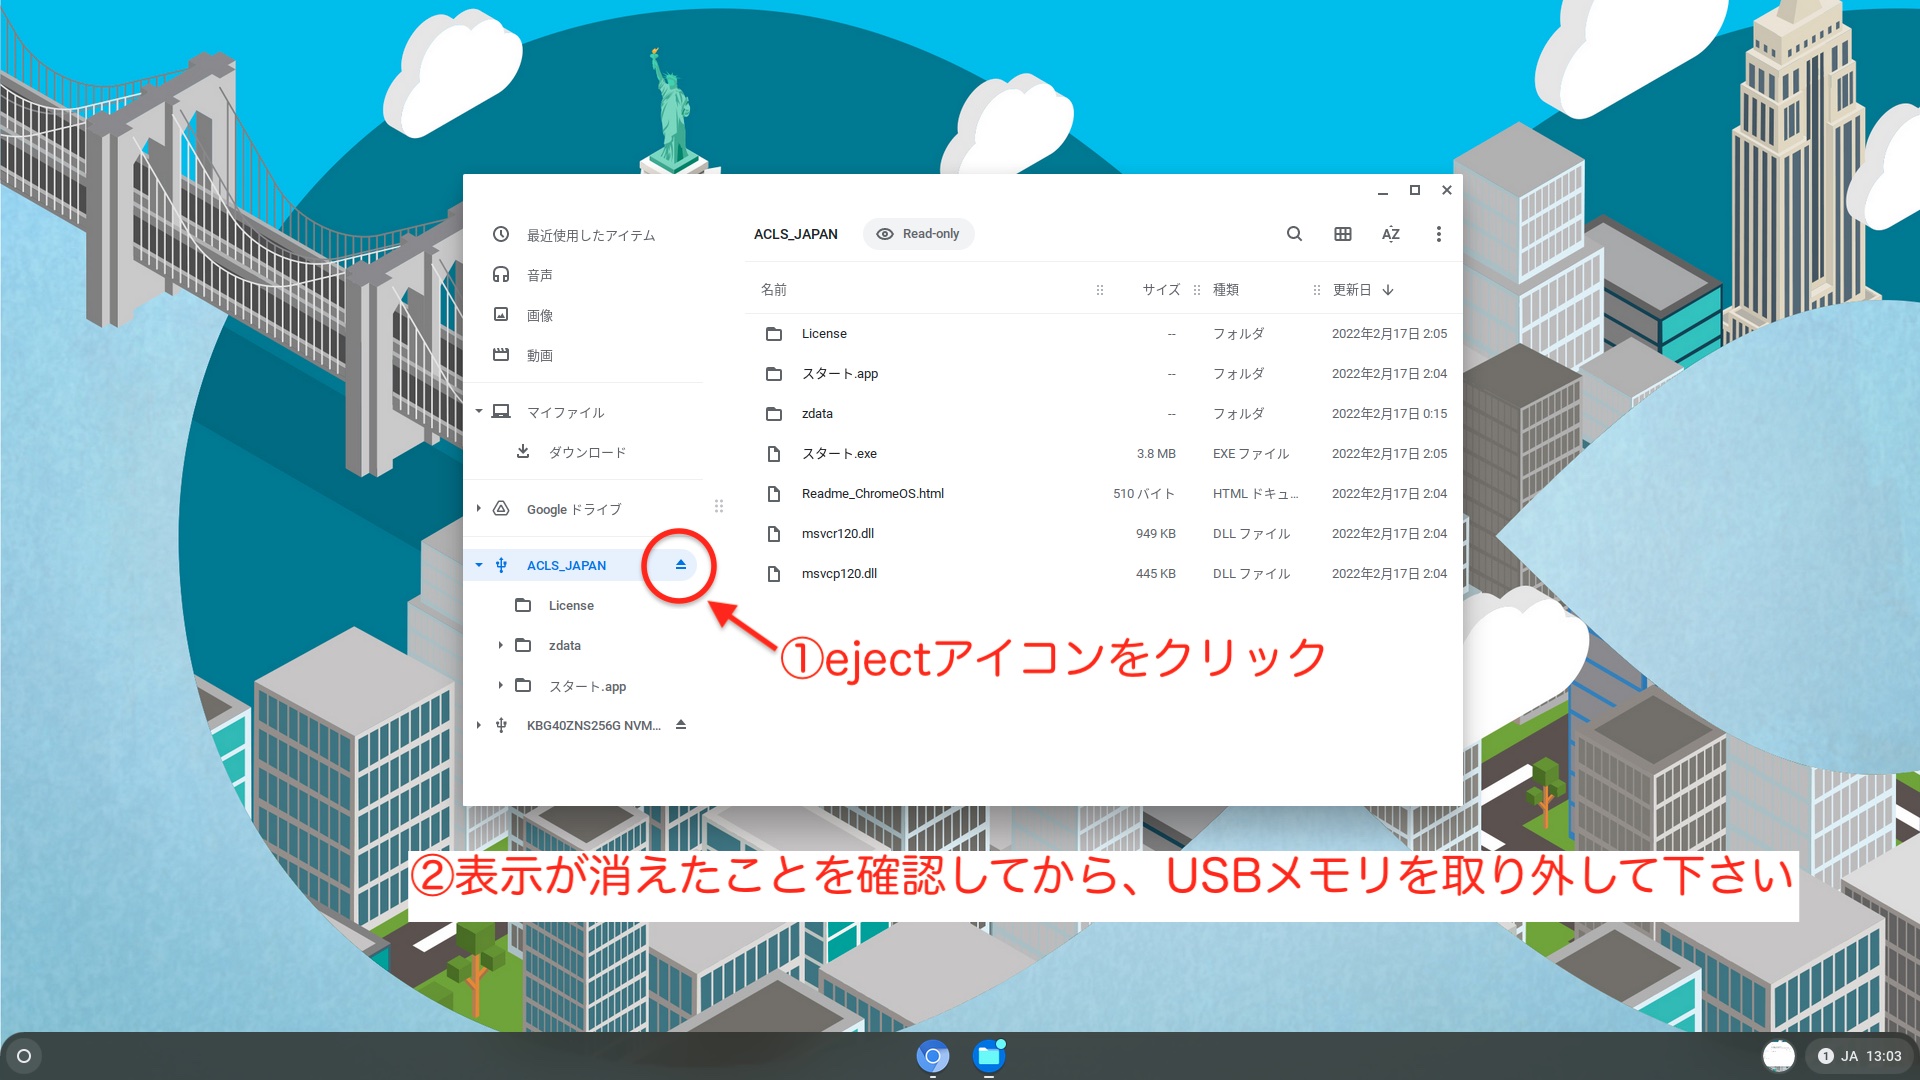Image resolution: width=1920 pixels, height=1080 pixels.
Task: Select the zdata folder row
Action: [1103, 414]
